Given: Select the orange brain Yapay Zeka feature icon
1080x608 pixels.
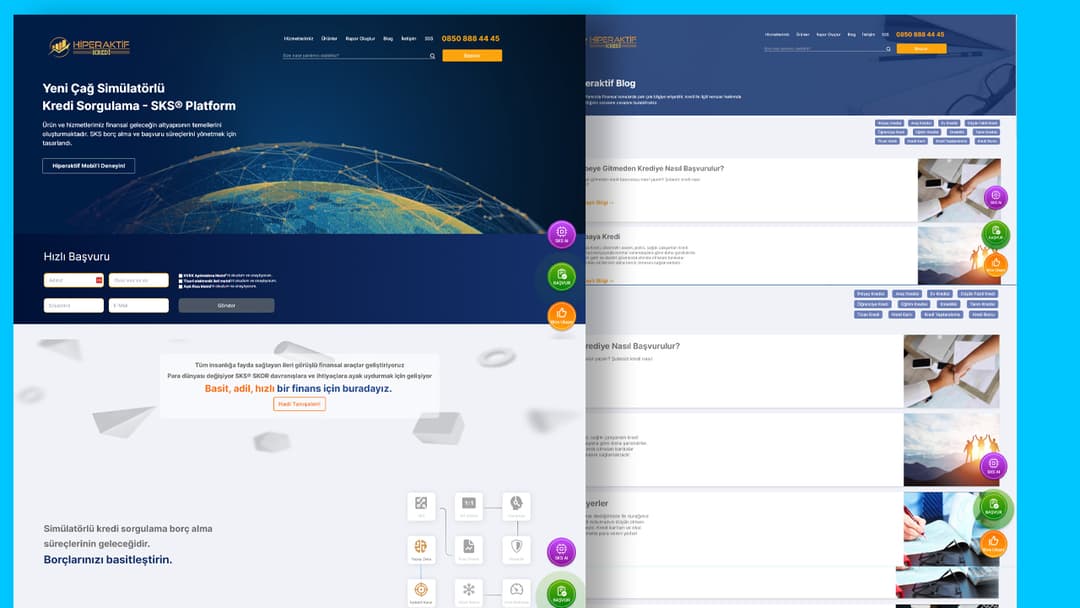Looking at the screenshot, I should (421, 549).
